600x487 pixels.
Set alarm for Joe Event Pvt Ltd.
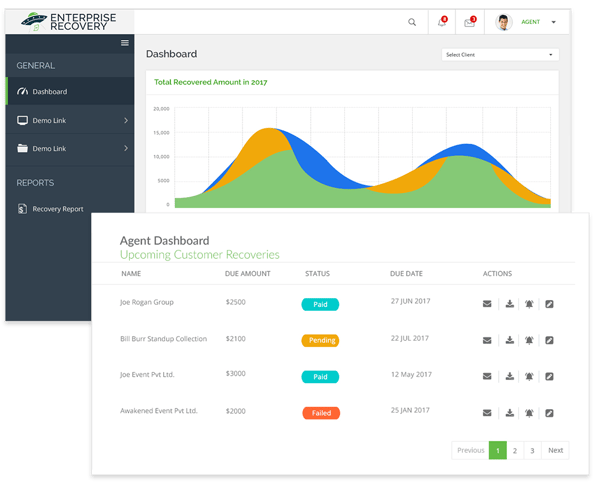[529, 376]
